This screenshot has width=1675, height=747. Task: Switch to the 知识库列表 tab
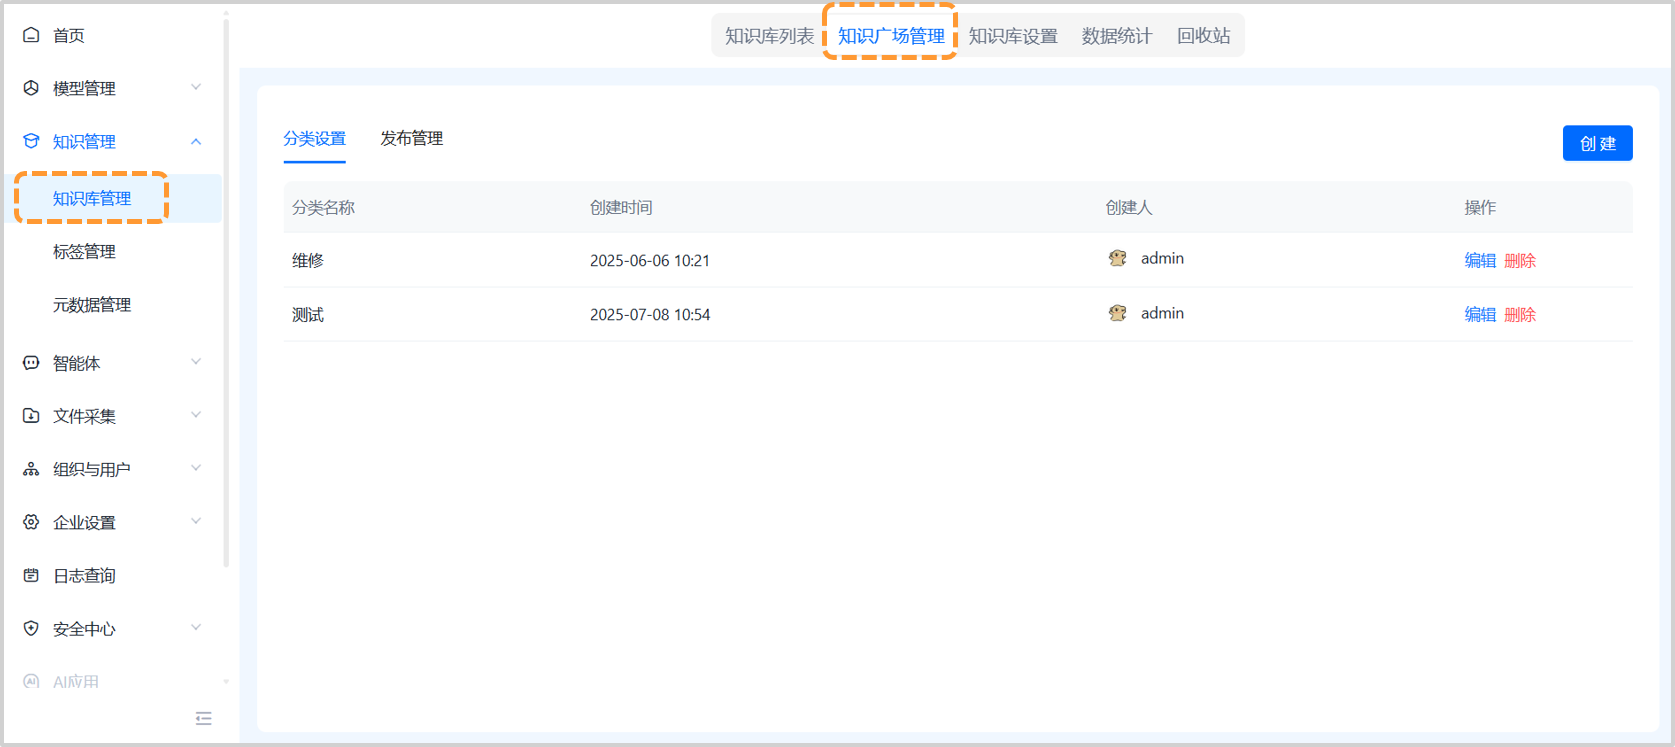[769, 36]
